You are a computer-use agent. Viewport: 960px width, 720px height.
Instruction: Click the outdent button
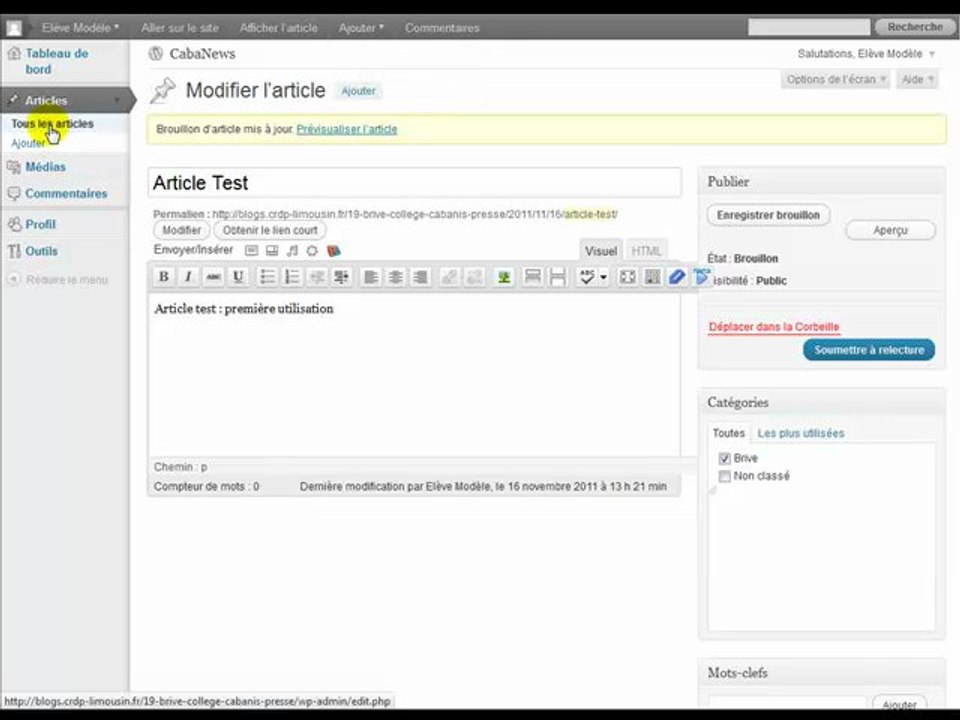[x=317, y=277]
